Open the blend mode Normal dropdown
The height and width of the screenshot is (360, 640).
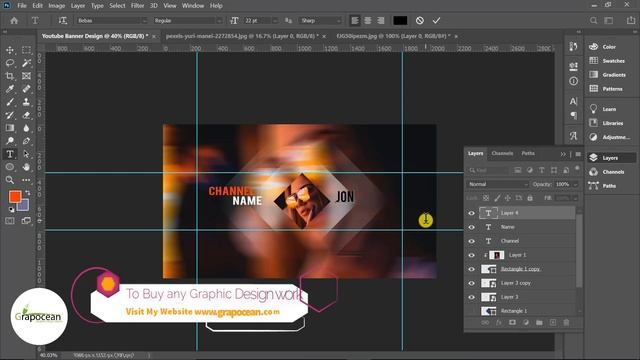pos(498,184)
